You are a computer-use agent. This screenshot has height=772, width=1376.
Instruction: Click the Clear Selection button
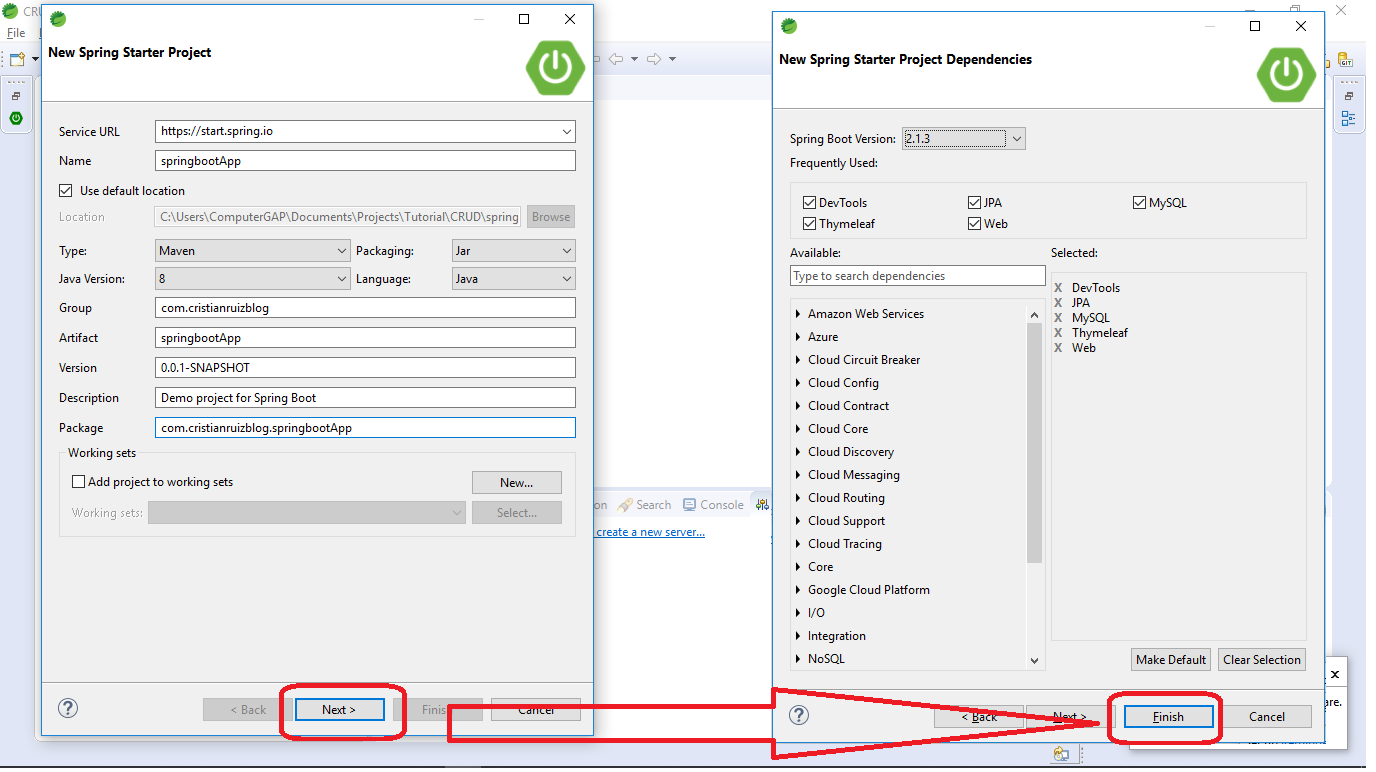pyautogui.click(x=1262, y=660)
